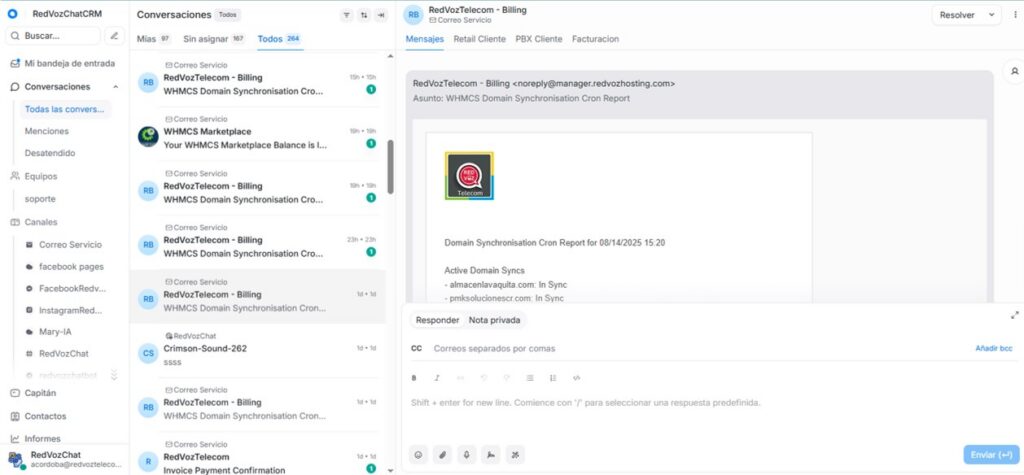Insert a link in reply editor
Screen dimensions: 1024x475
pos(460,378)
